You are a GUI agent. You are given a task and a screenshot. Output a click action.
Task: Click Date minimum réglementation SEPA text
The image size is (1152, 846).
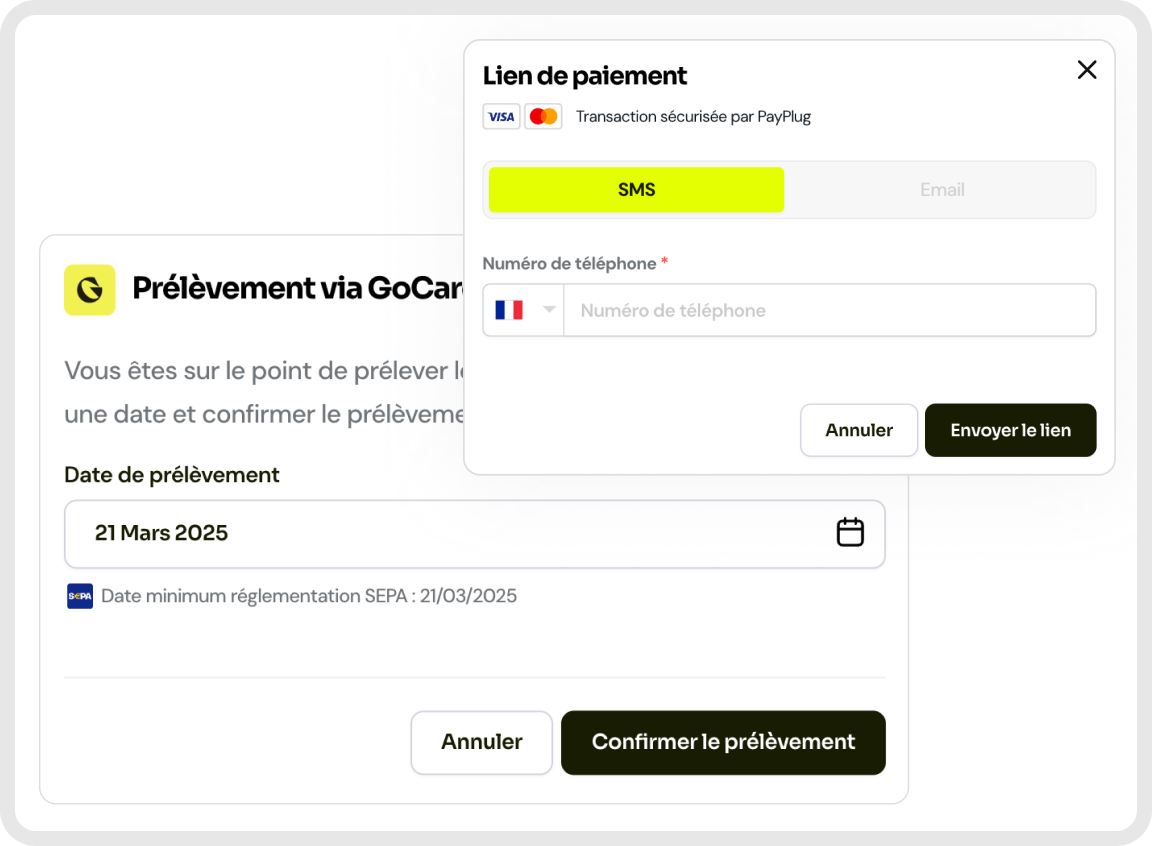309,596
